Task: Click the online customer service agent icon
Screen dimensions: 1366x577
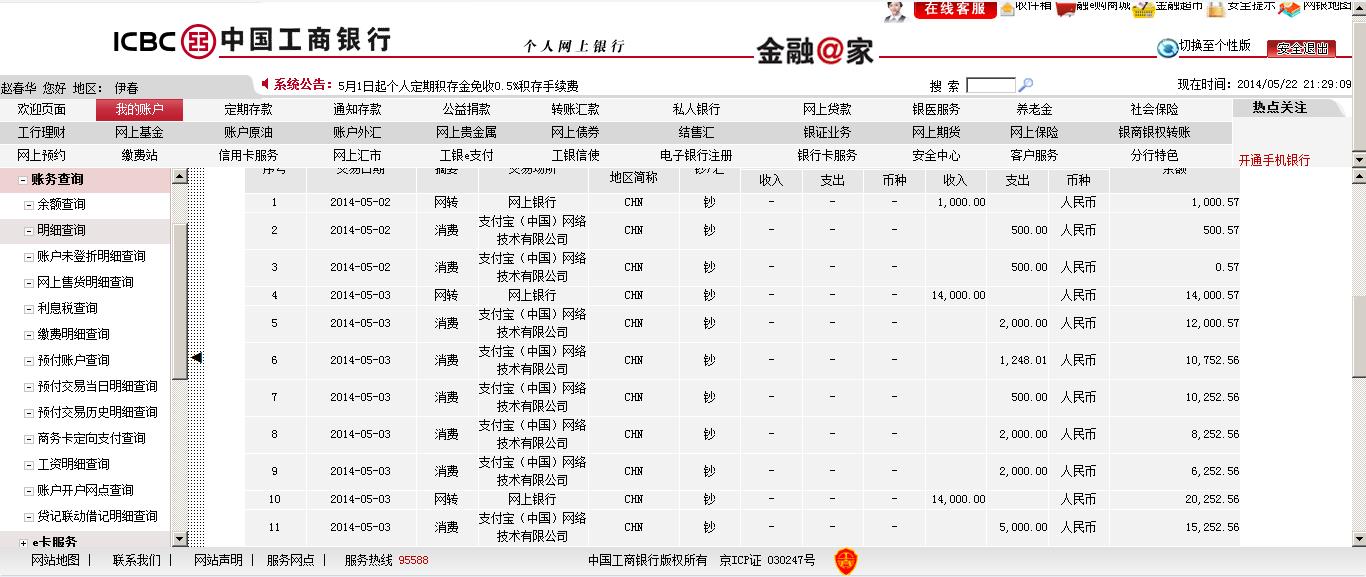Action: point(895,10)
